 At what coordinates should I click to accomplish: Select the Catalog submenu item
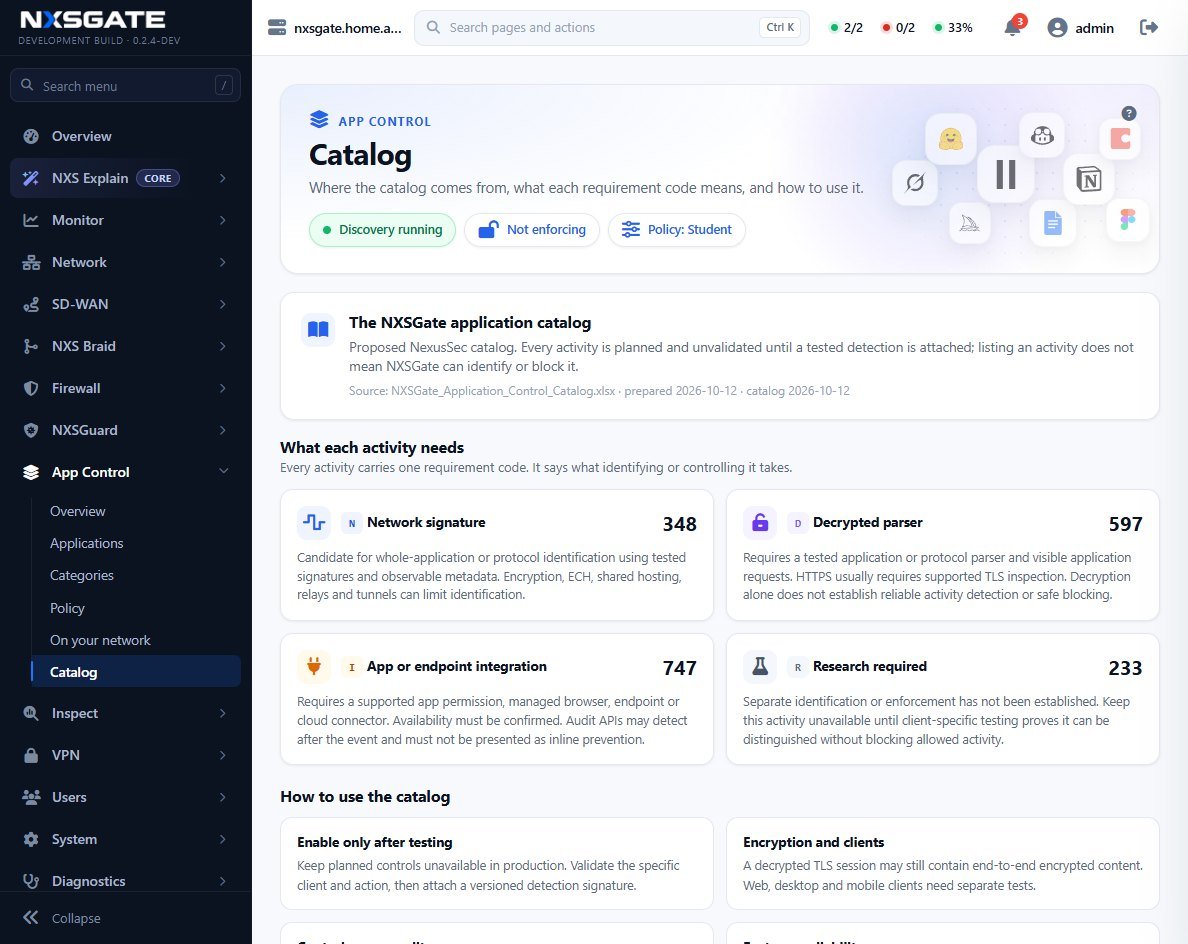[x=136, y=672]
